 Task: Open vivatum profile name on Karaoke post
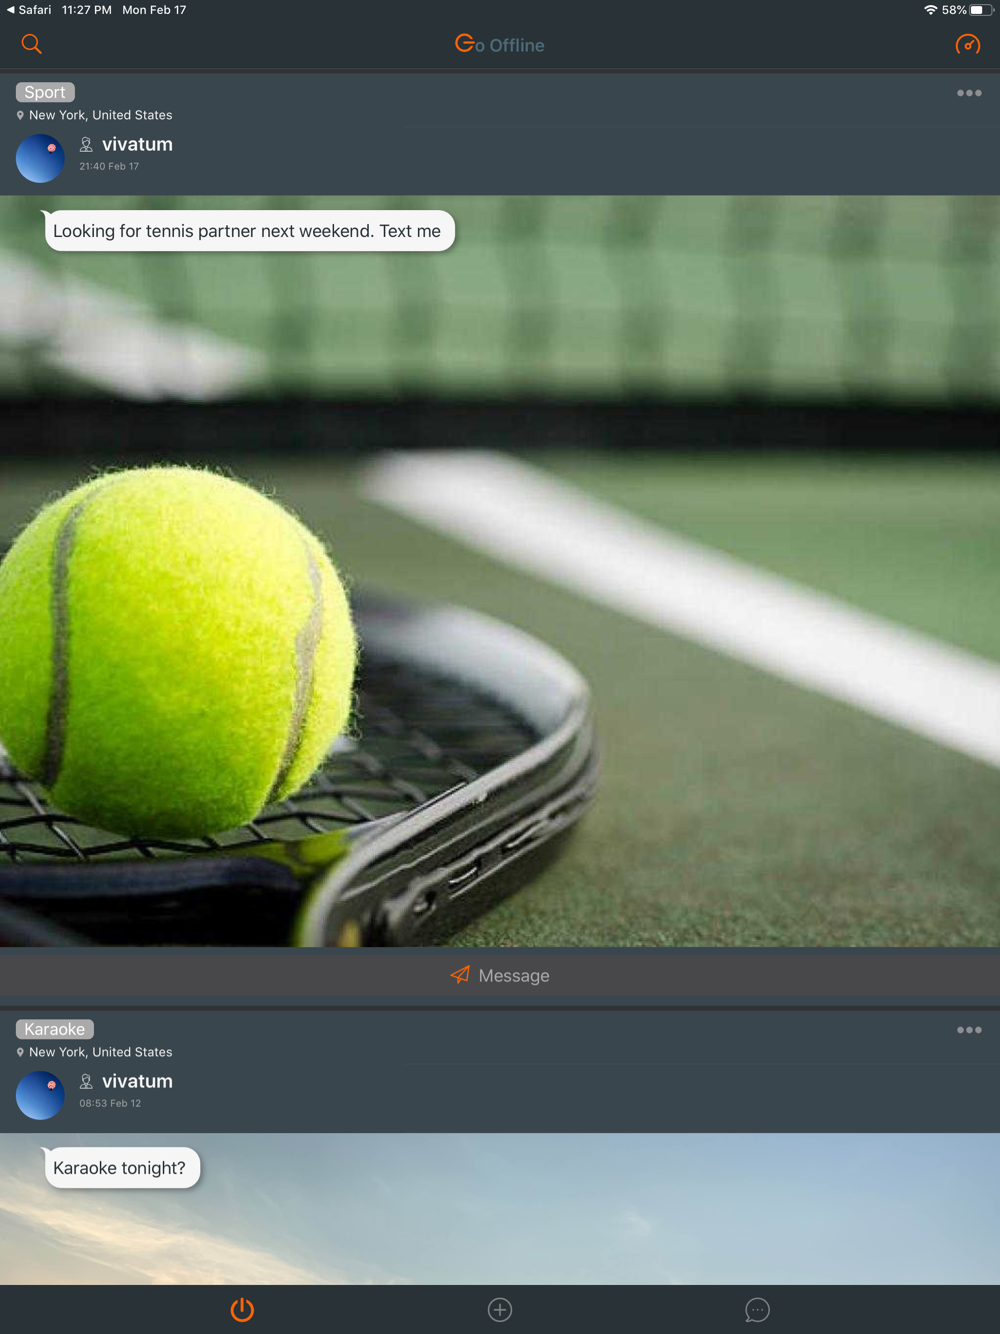(x=137, y=1081)
